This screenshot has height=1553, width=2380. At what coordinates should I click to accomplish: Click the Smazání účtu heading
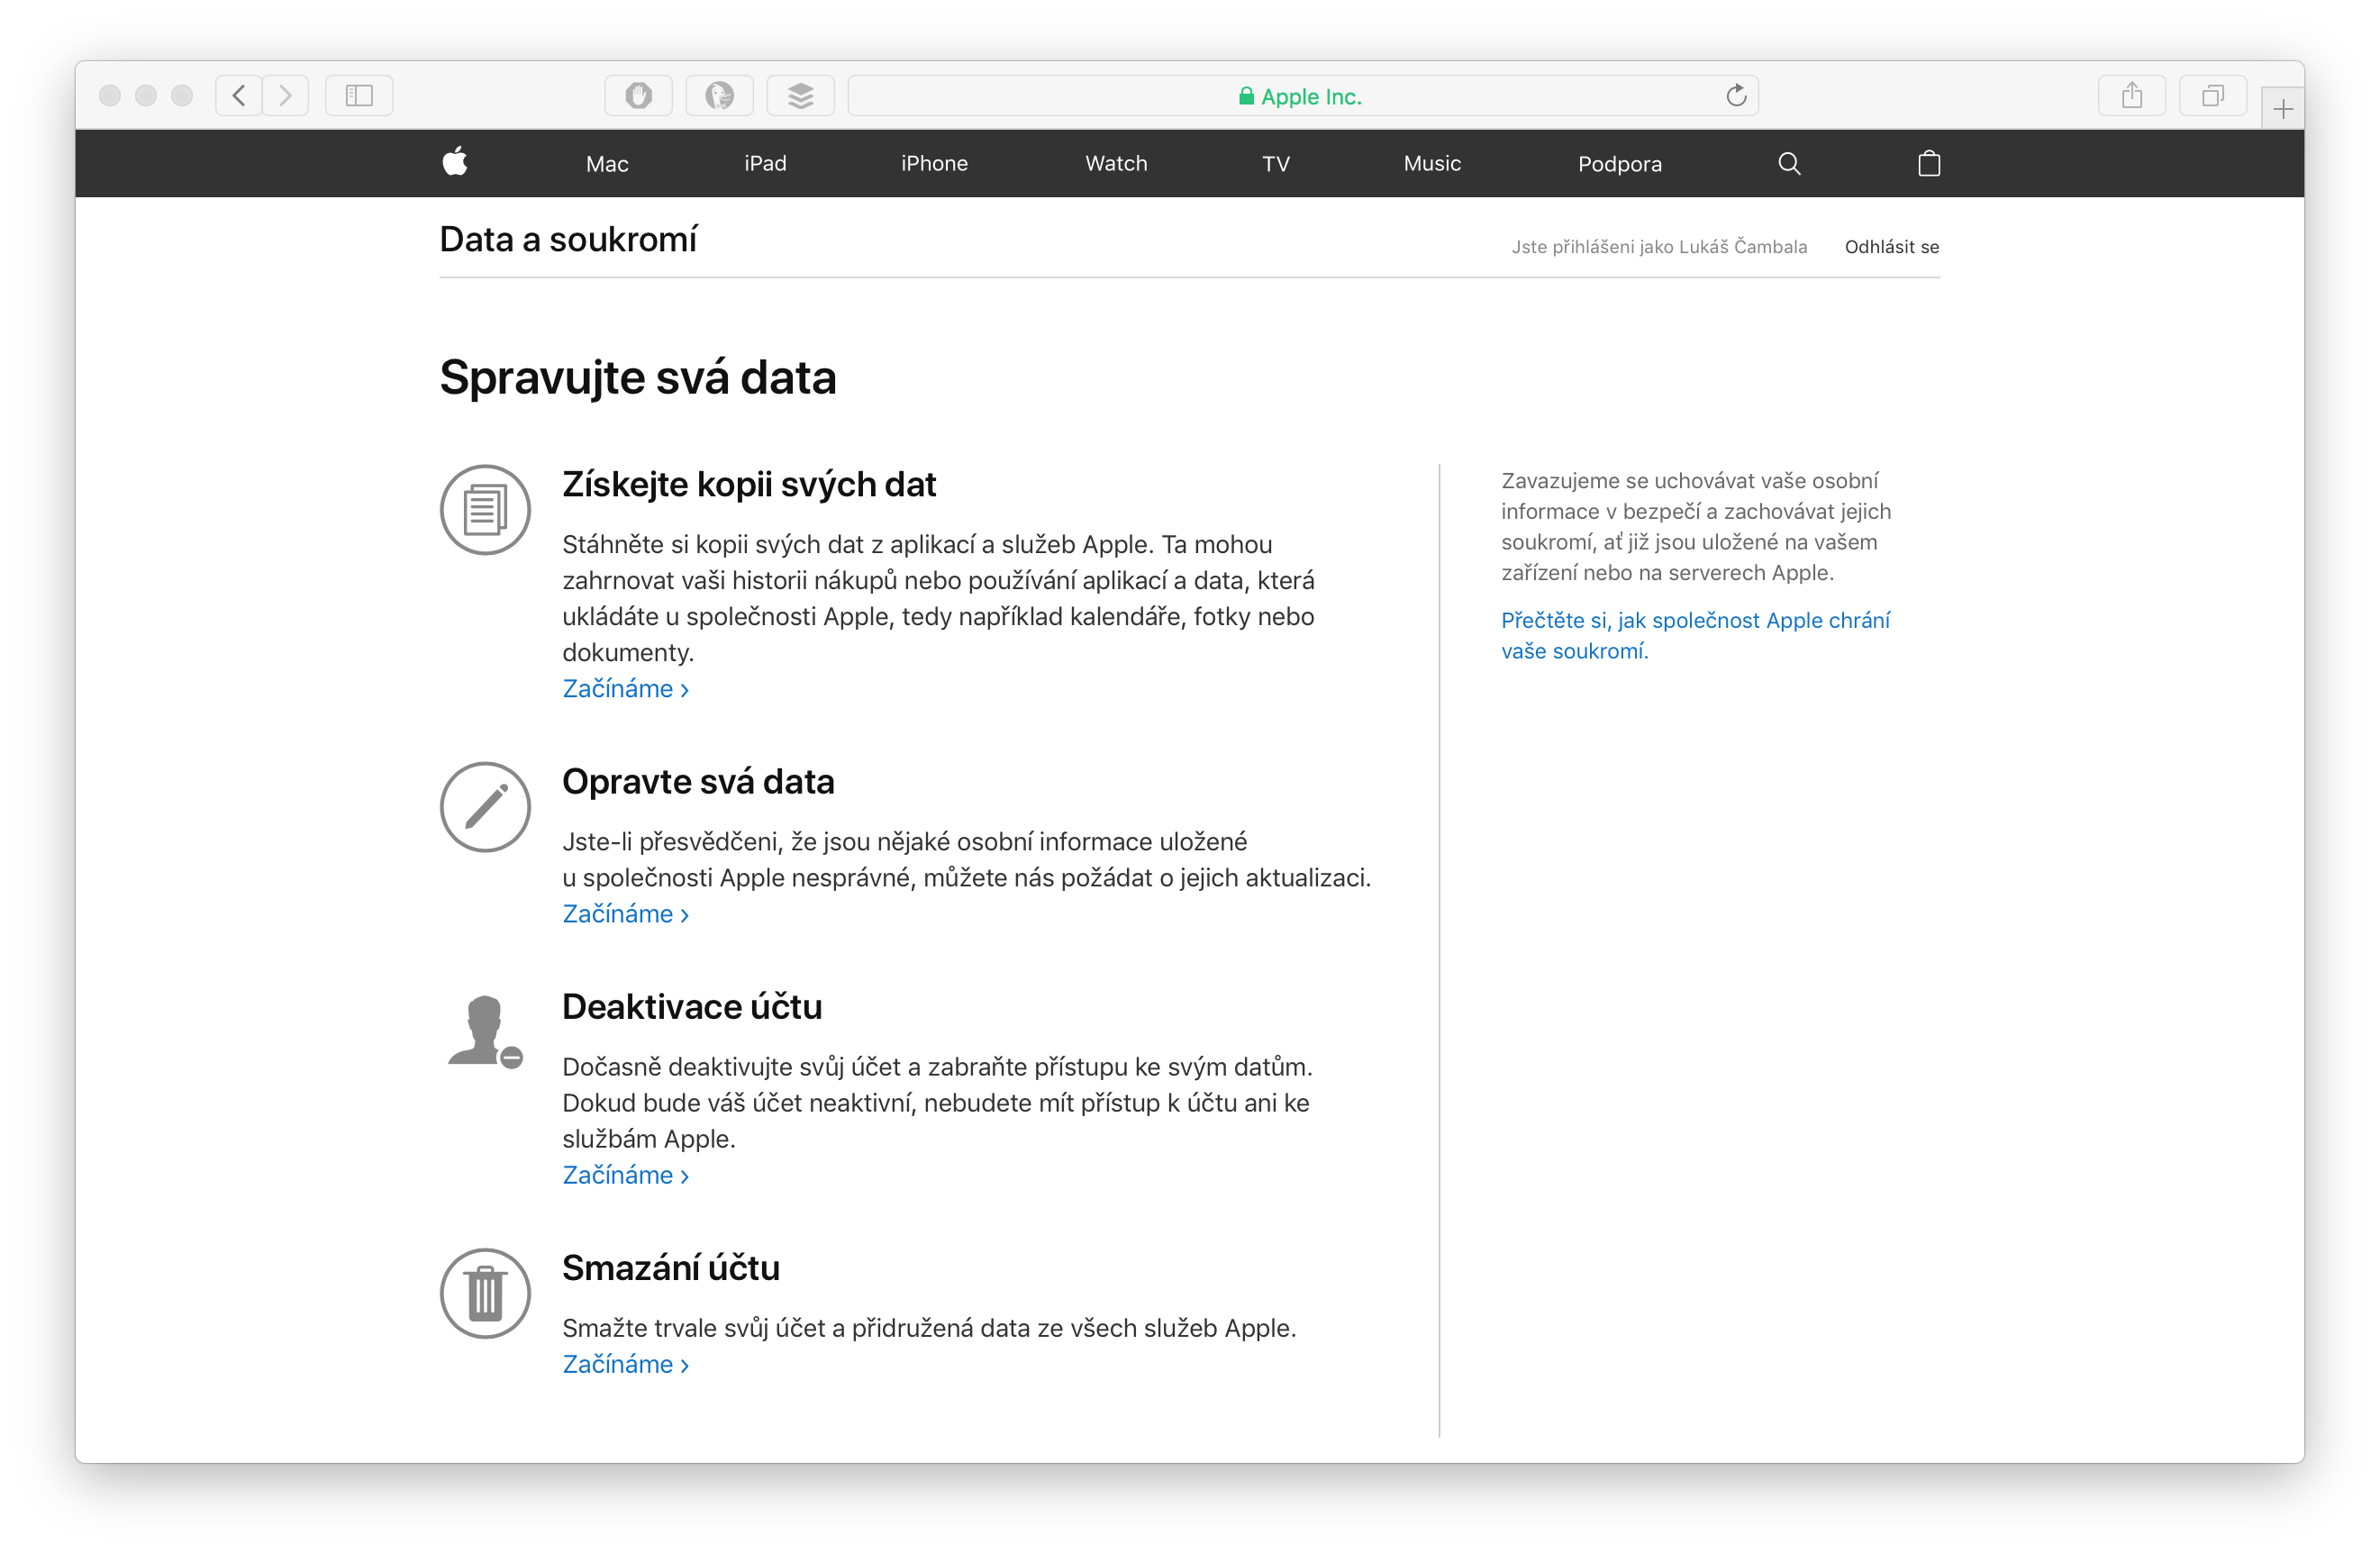pyautogui.click(x=671, y=1267)
